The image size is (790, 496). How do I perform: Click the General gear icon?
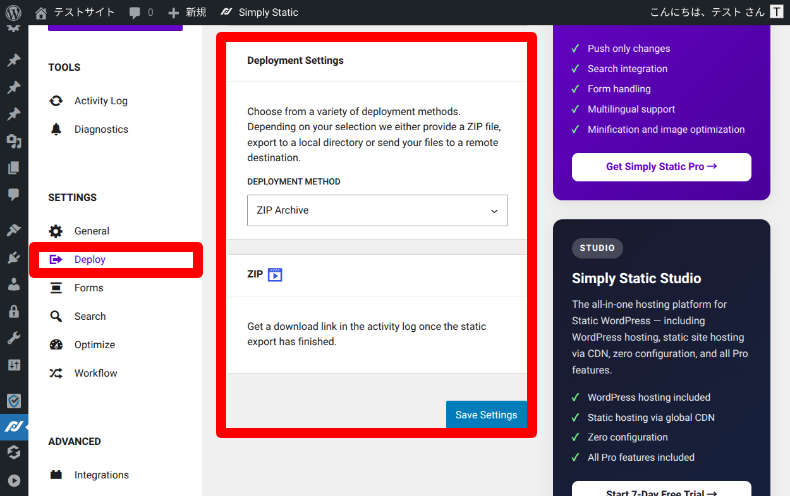[x=56, y=231]
